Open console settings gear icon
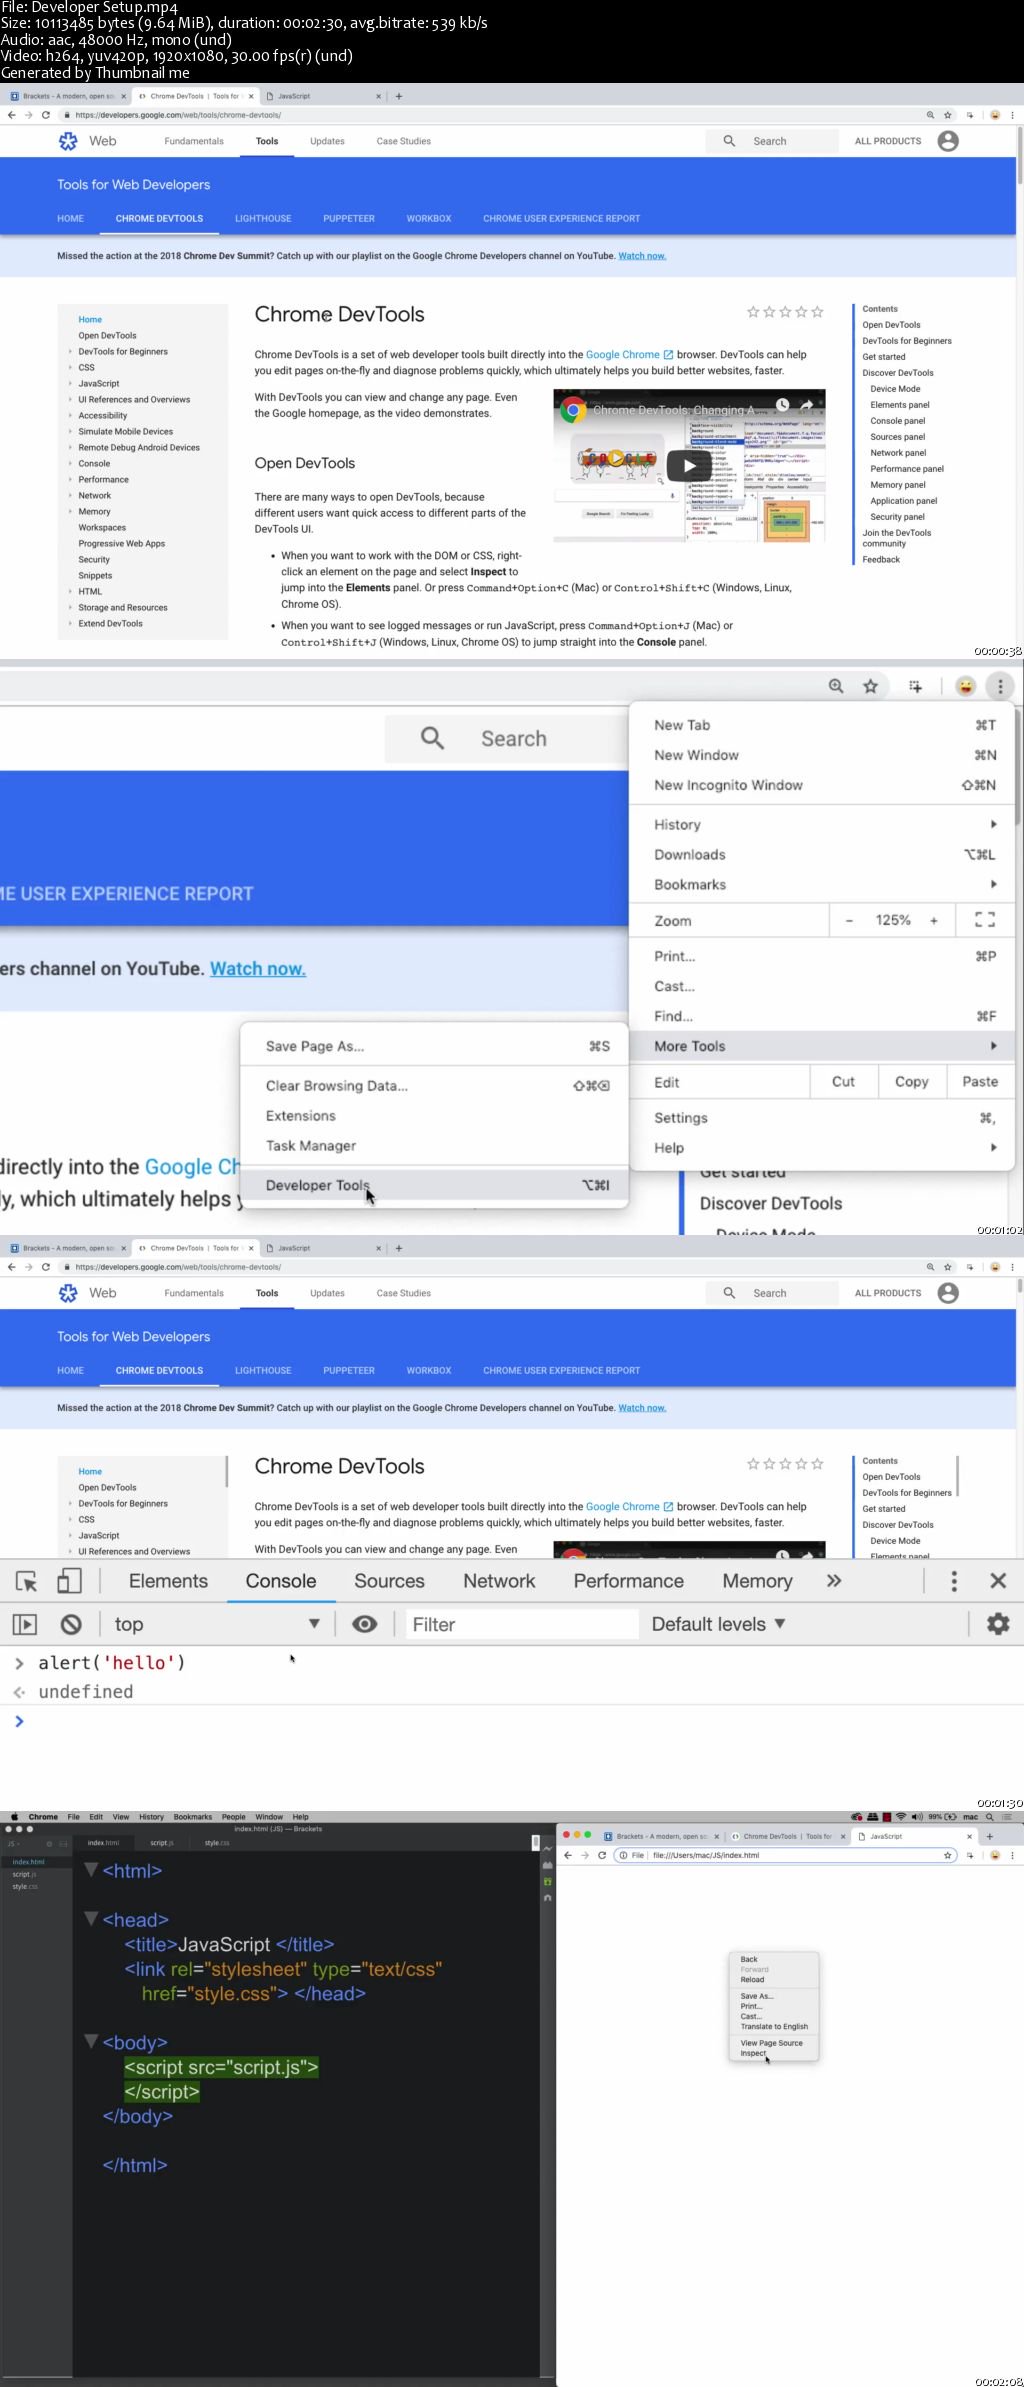 coord(998,1624)
